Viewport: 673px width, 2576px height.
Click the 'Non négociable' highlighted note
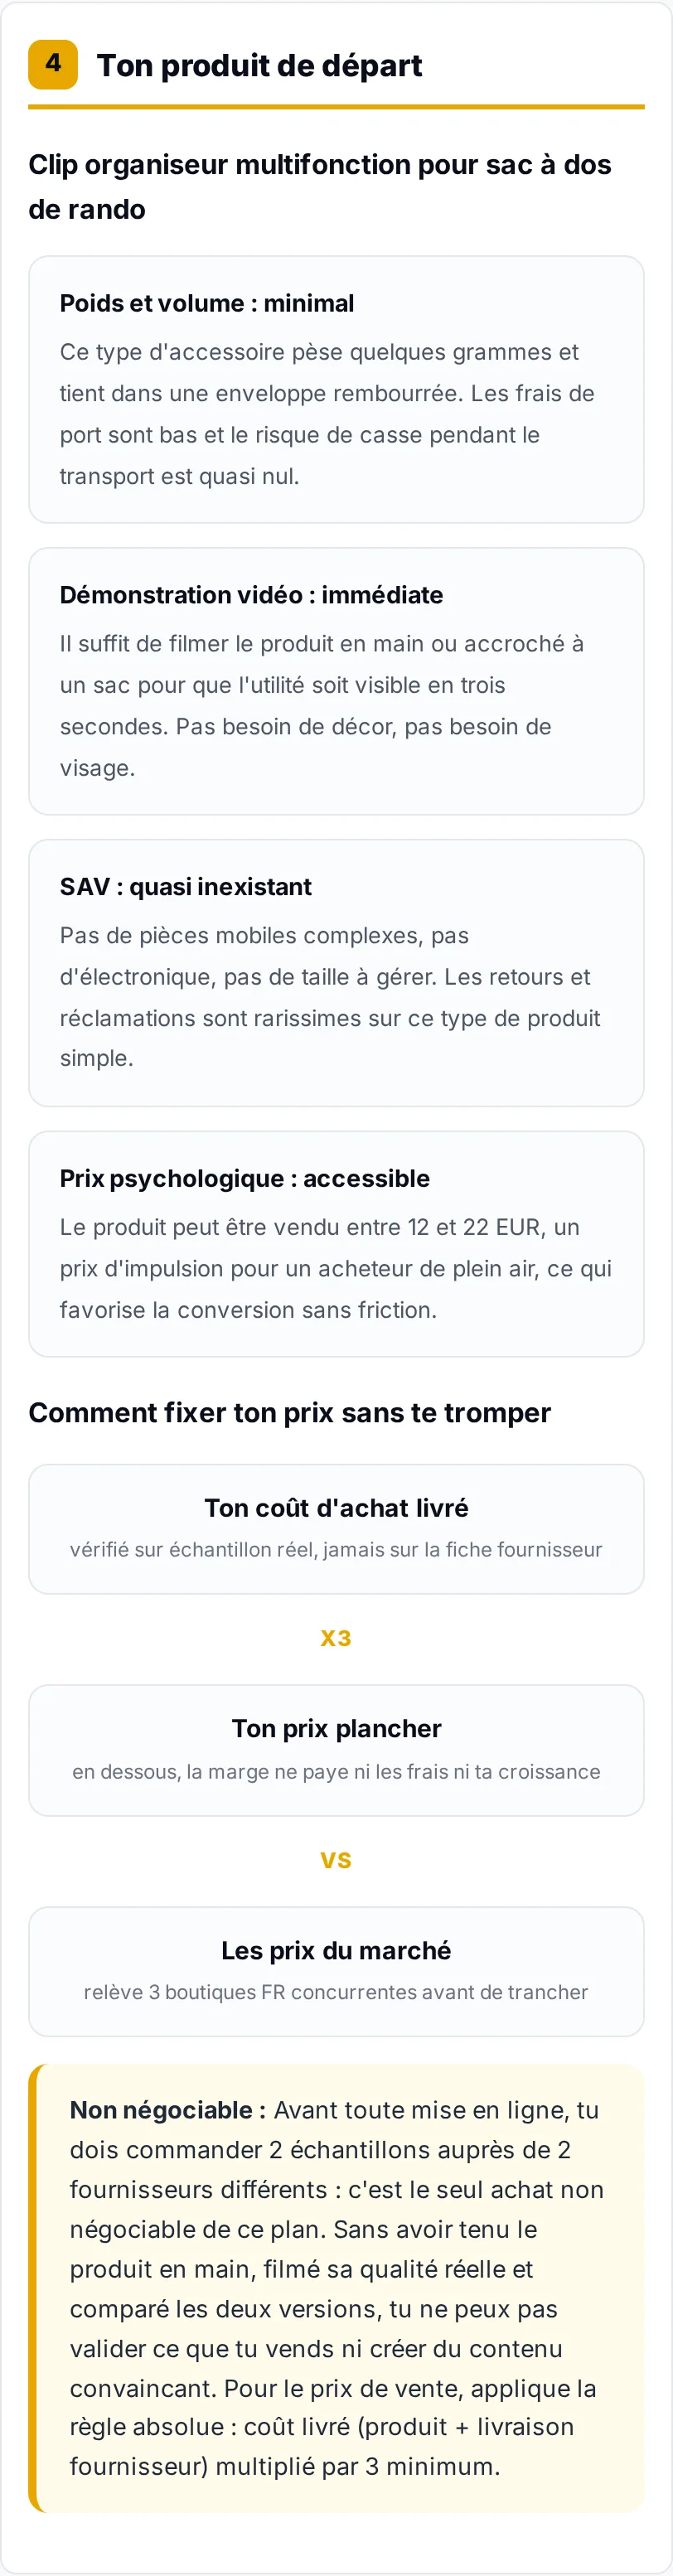(x=336, y=2288)
